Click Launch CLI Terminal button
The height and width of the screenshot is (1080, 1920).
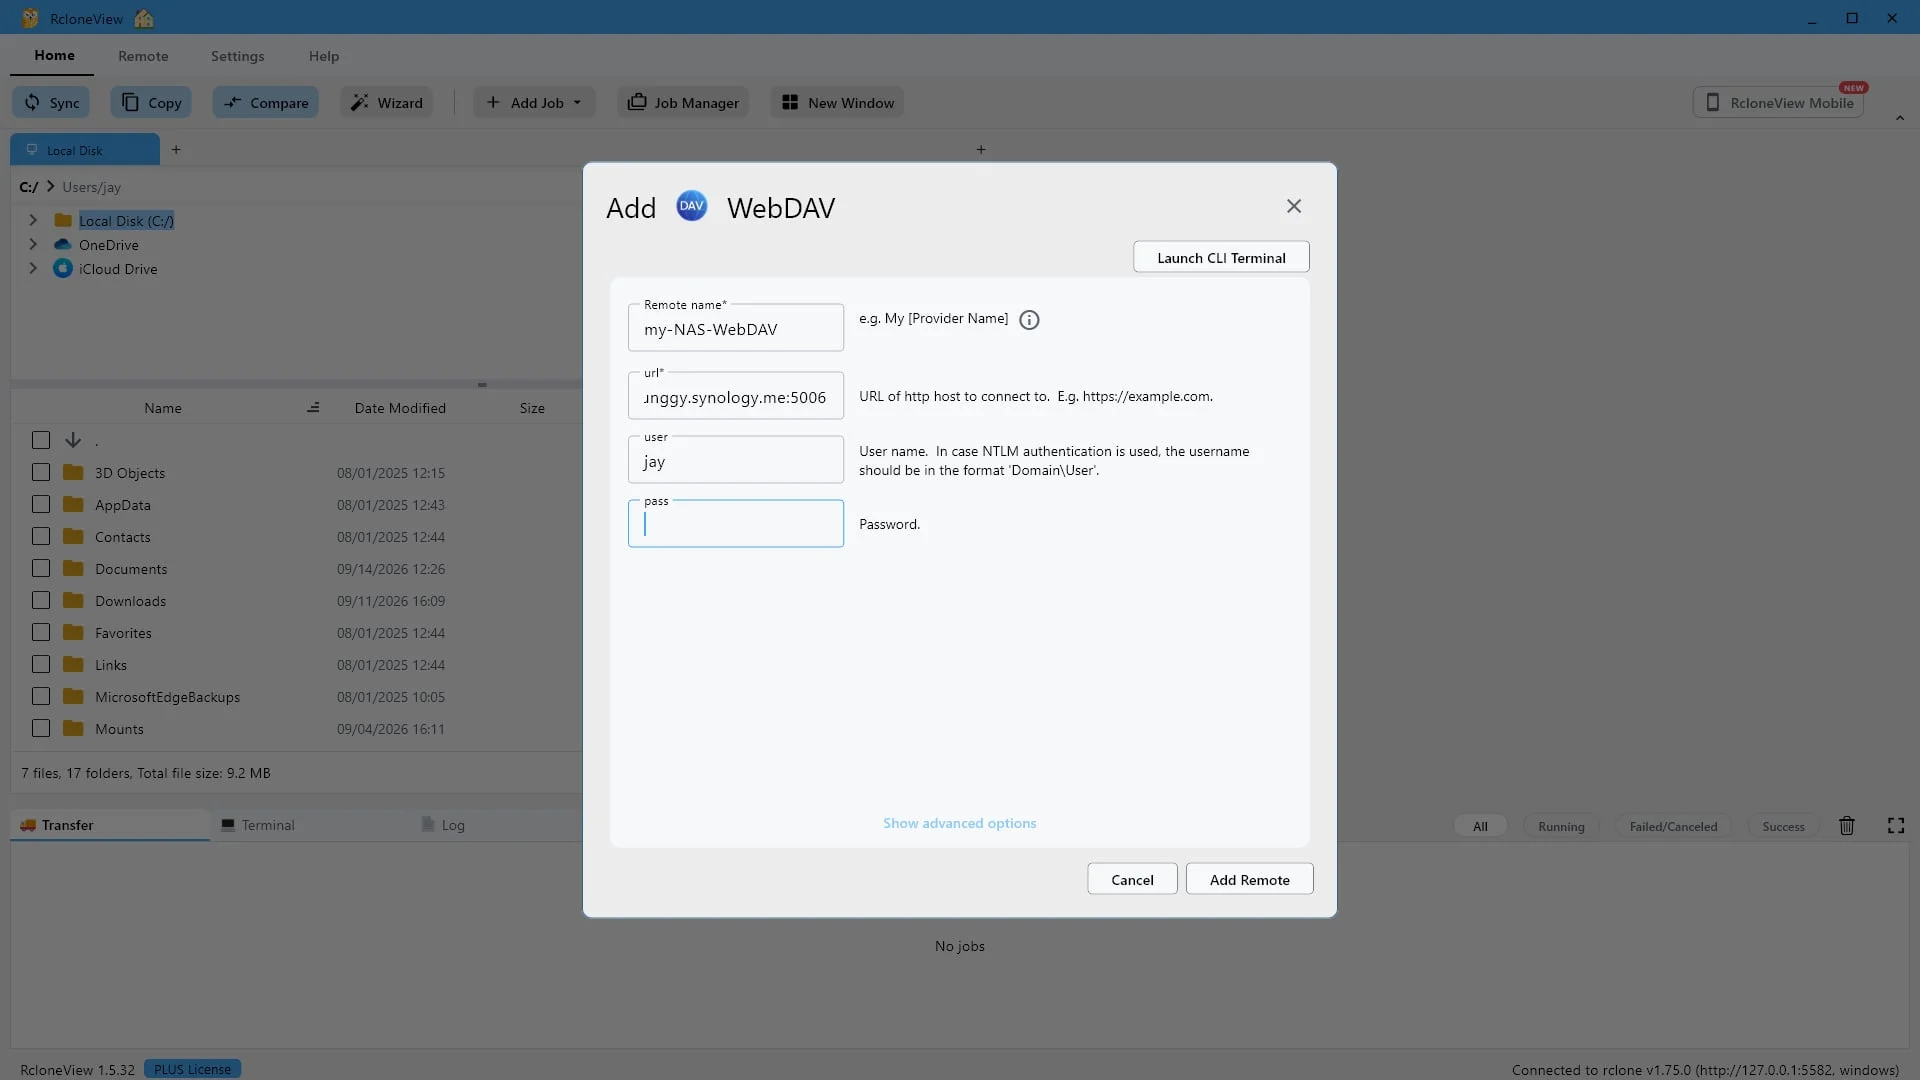point(1221,258)
